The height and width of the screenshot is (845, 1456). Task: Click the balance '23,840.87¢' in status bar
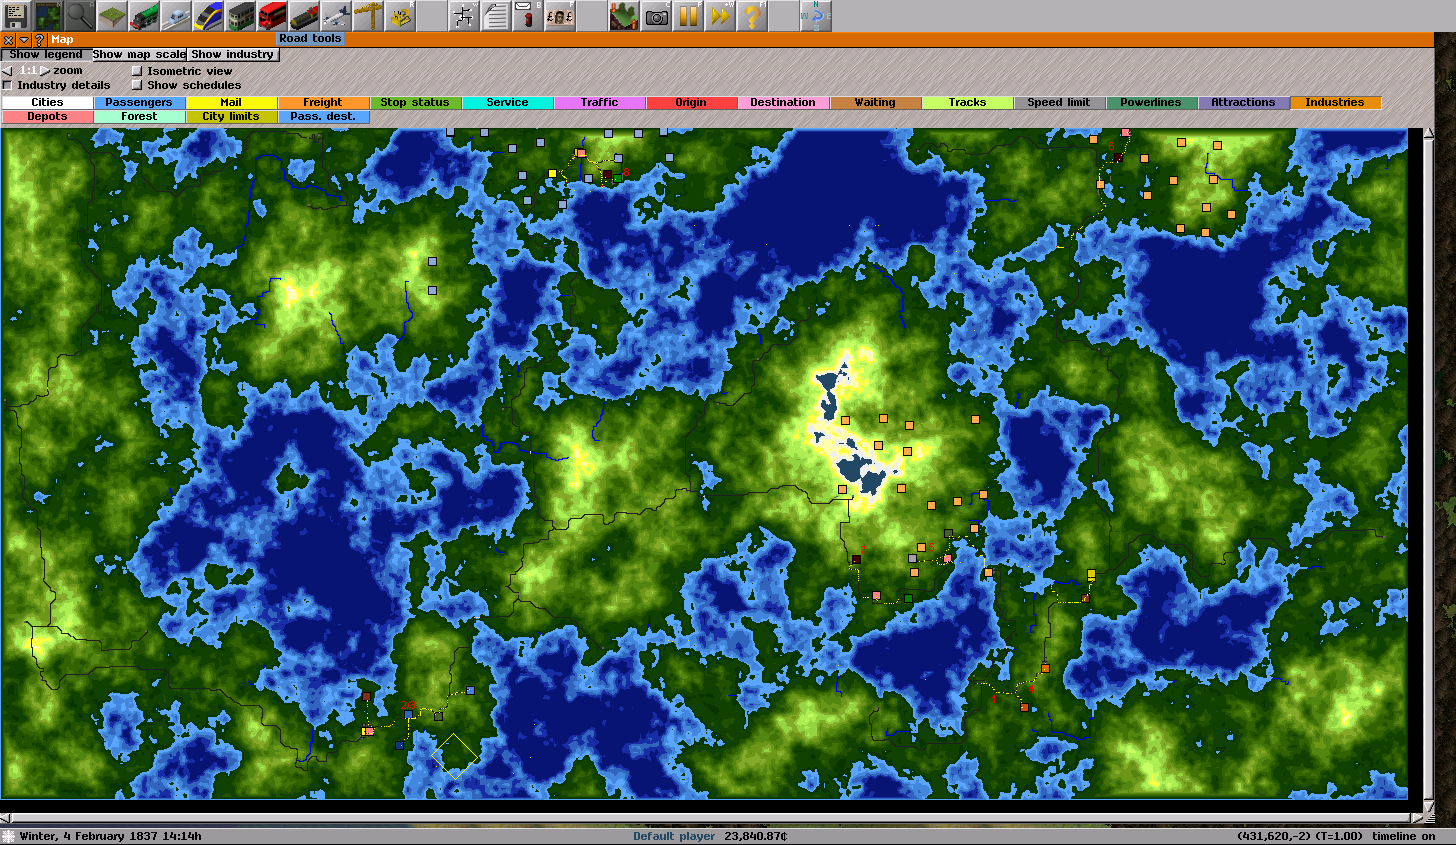(x=755, y=836)
